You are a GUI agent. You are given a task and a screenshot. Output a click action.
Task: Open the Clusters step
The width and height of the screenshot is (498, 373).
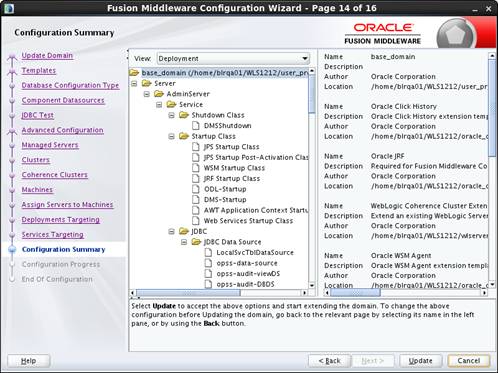(x=36, y=160)
